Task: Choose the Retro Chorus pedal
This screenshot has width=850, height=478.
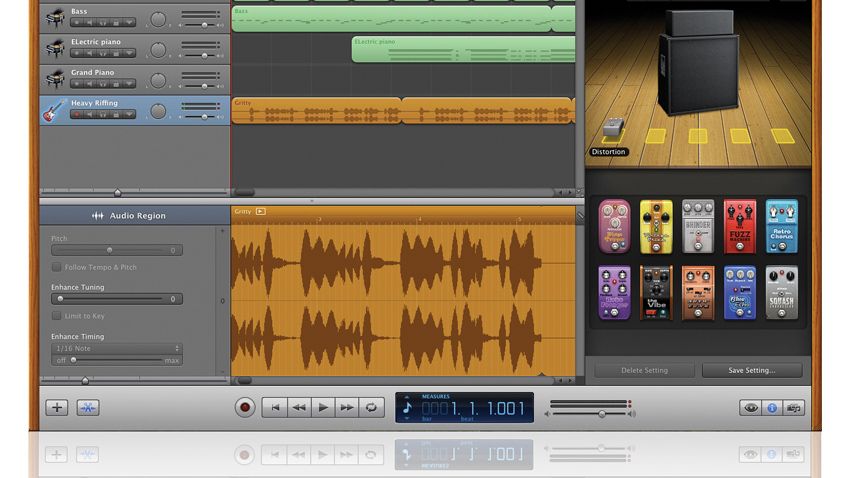Action: 781,227
